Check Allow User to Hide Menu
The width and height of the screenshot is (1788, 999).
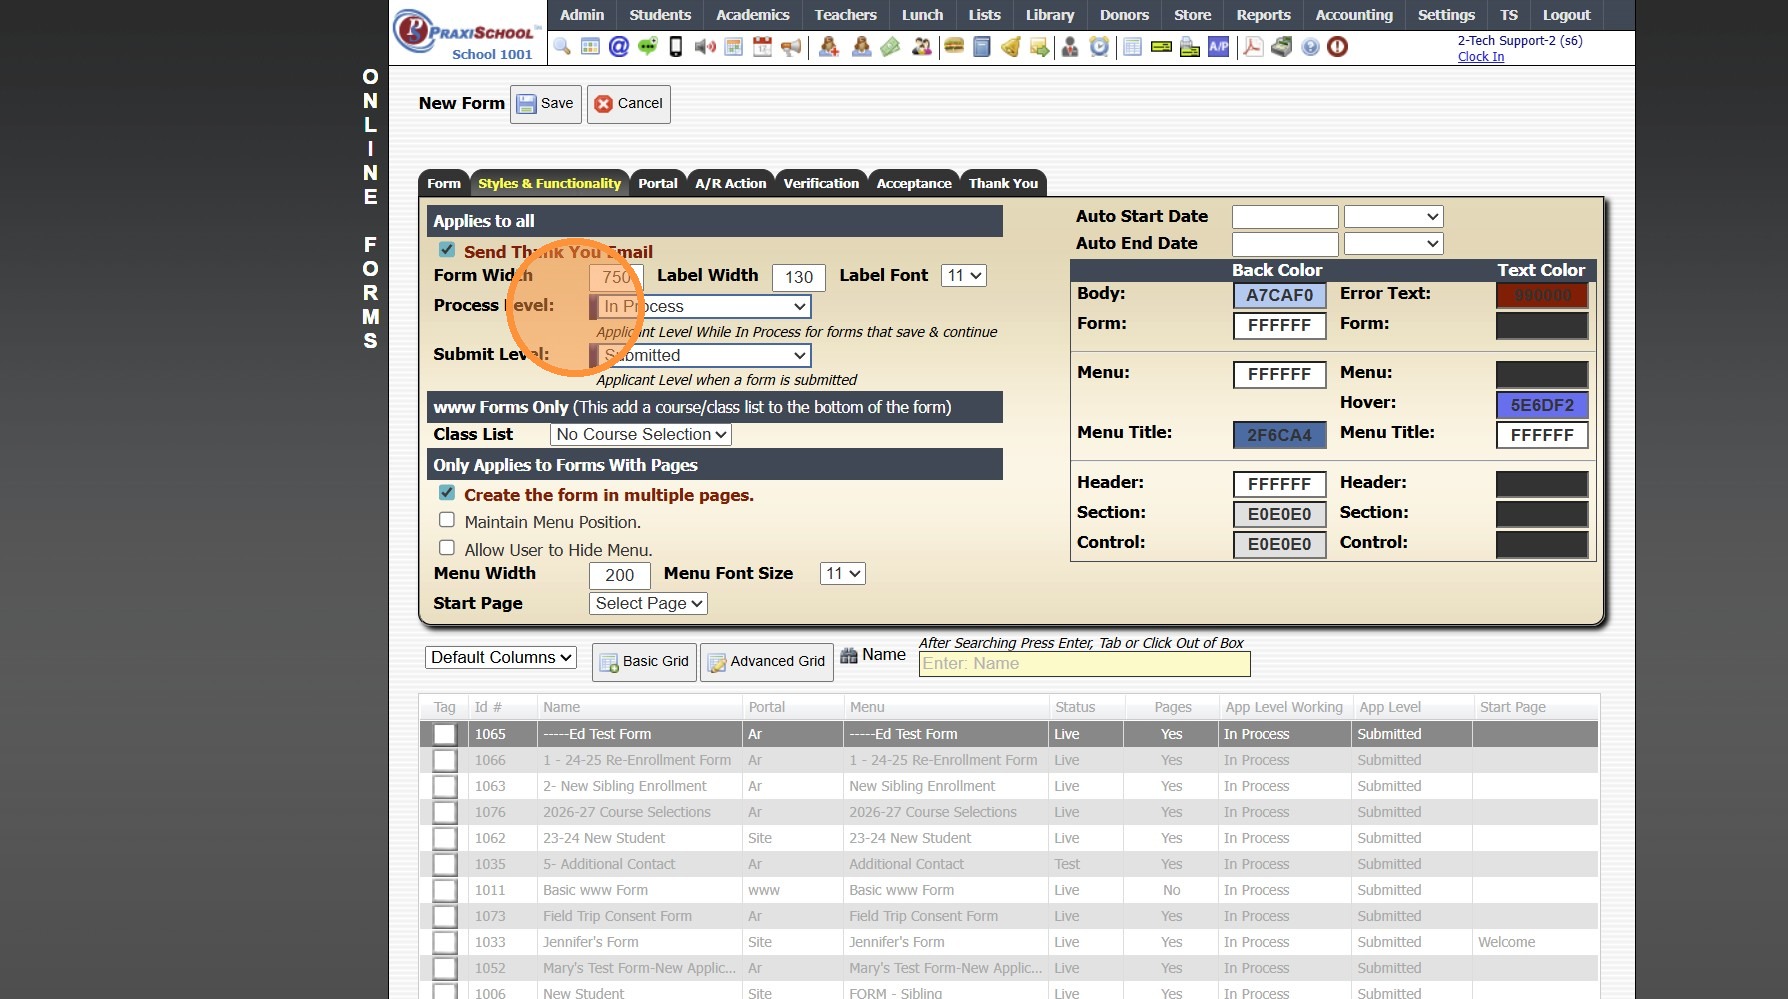point(447,548)
